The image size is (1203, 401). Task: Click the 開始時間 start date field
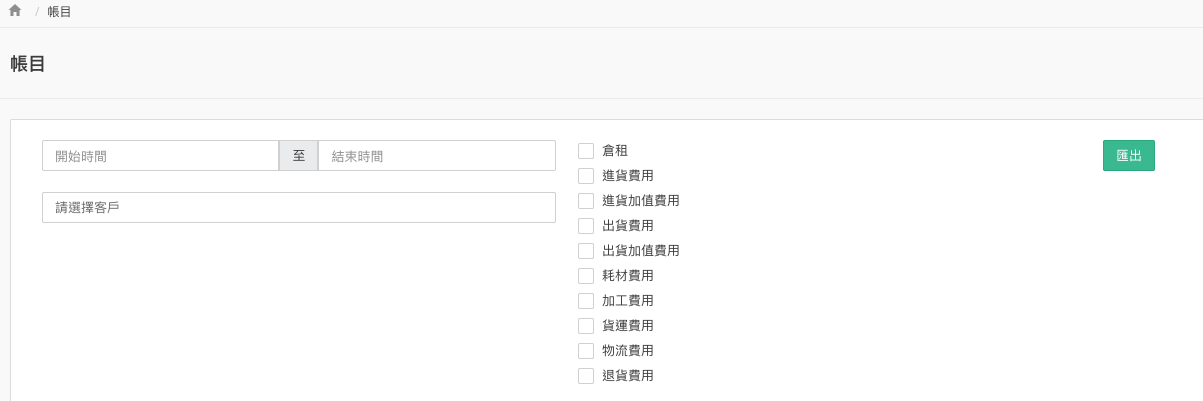(160, 156)
